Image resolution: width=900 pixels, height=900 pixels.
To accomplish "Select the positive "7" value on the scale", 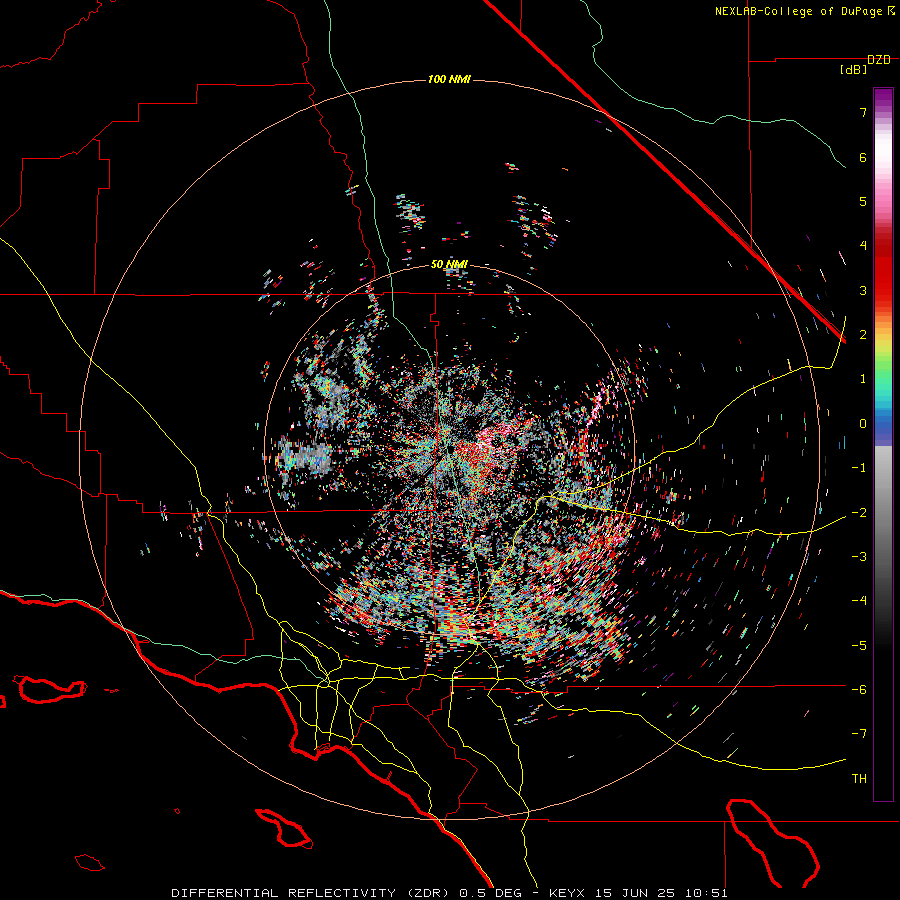I will tap(863, 112).
